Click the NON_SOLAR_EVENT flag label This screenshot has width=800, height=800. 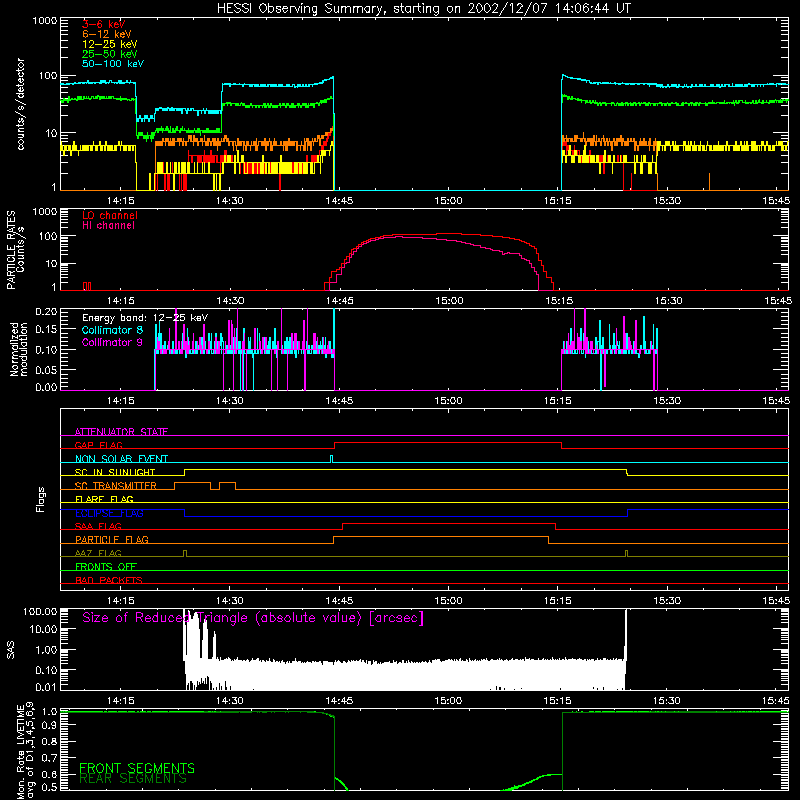[x=121, y=459]
